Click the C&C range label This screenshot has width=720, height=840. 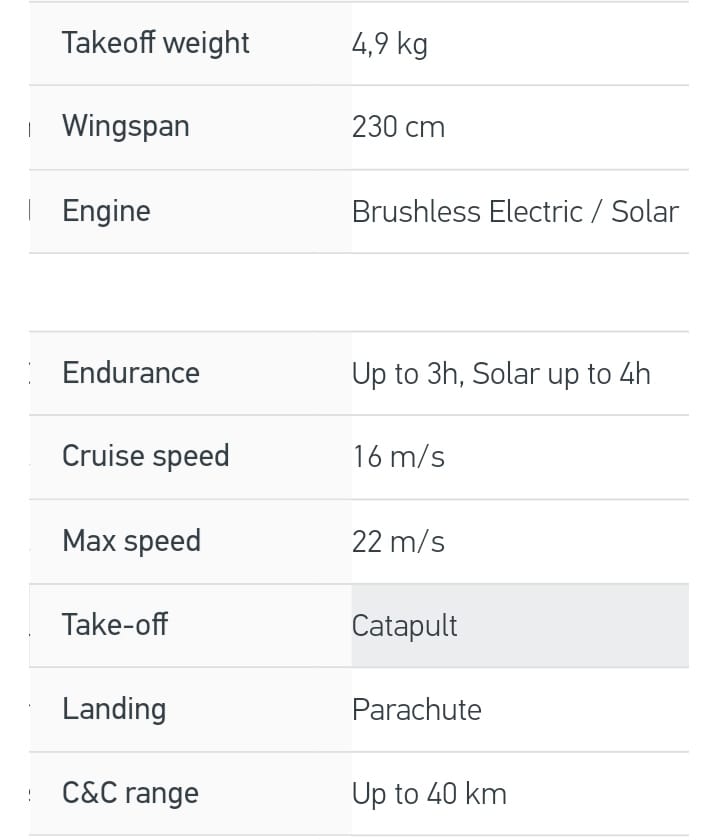click(130, 793)
